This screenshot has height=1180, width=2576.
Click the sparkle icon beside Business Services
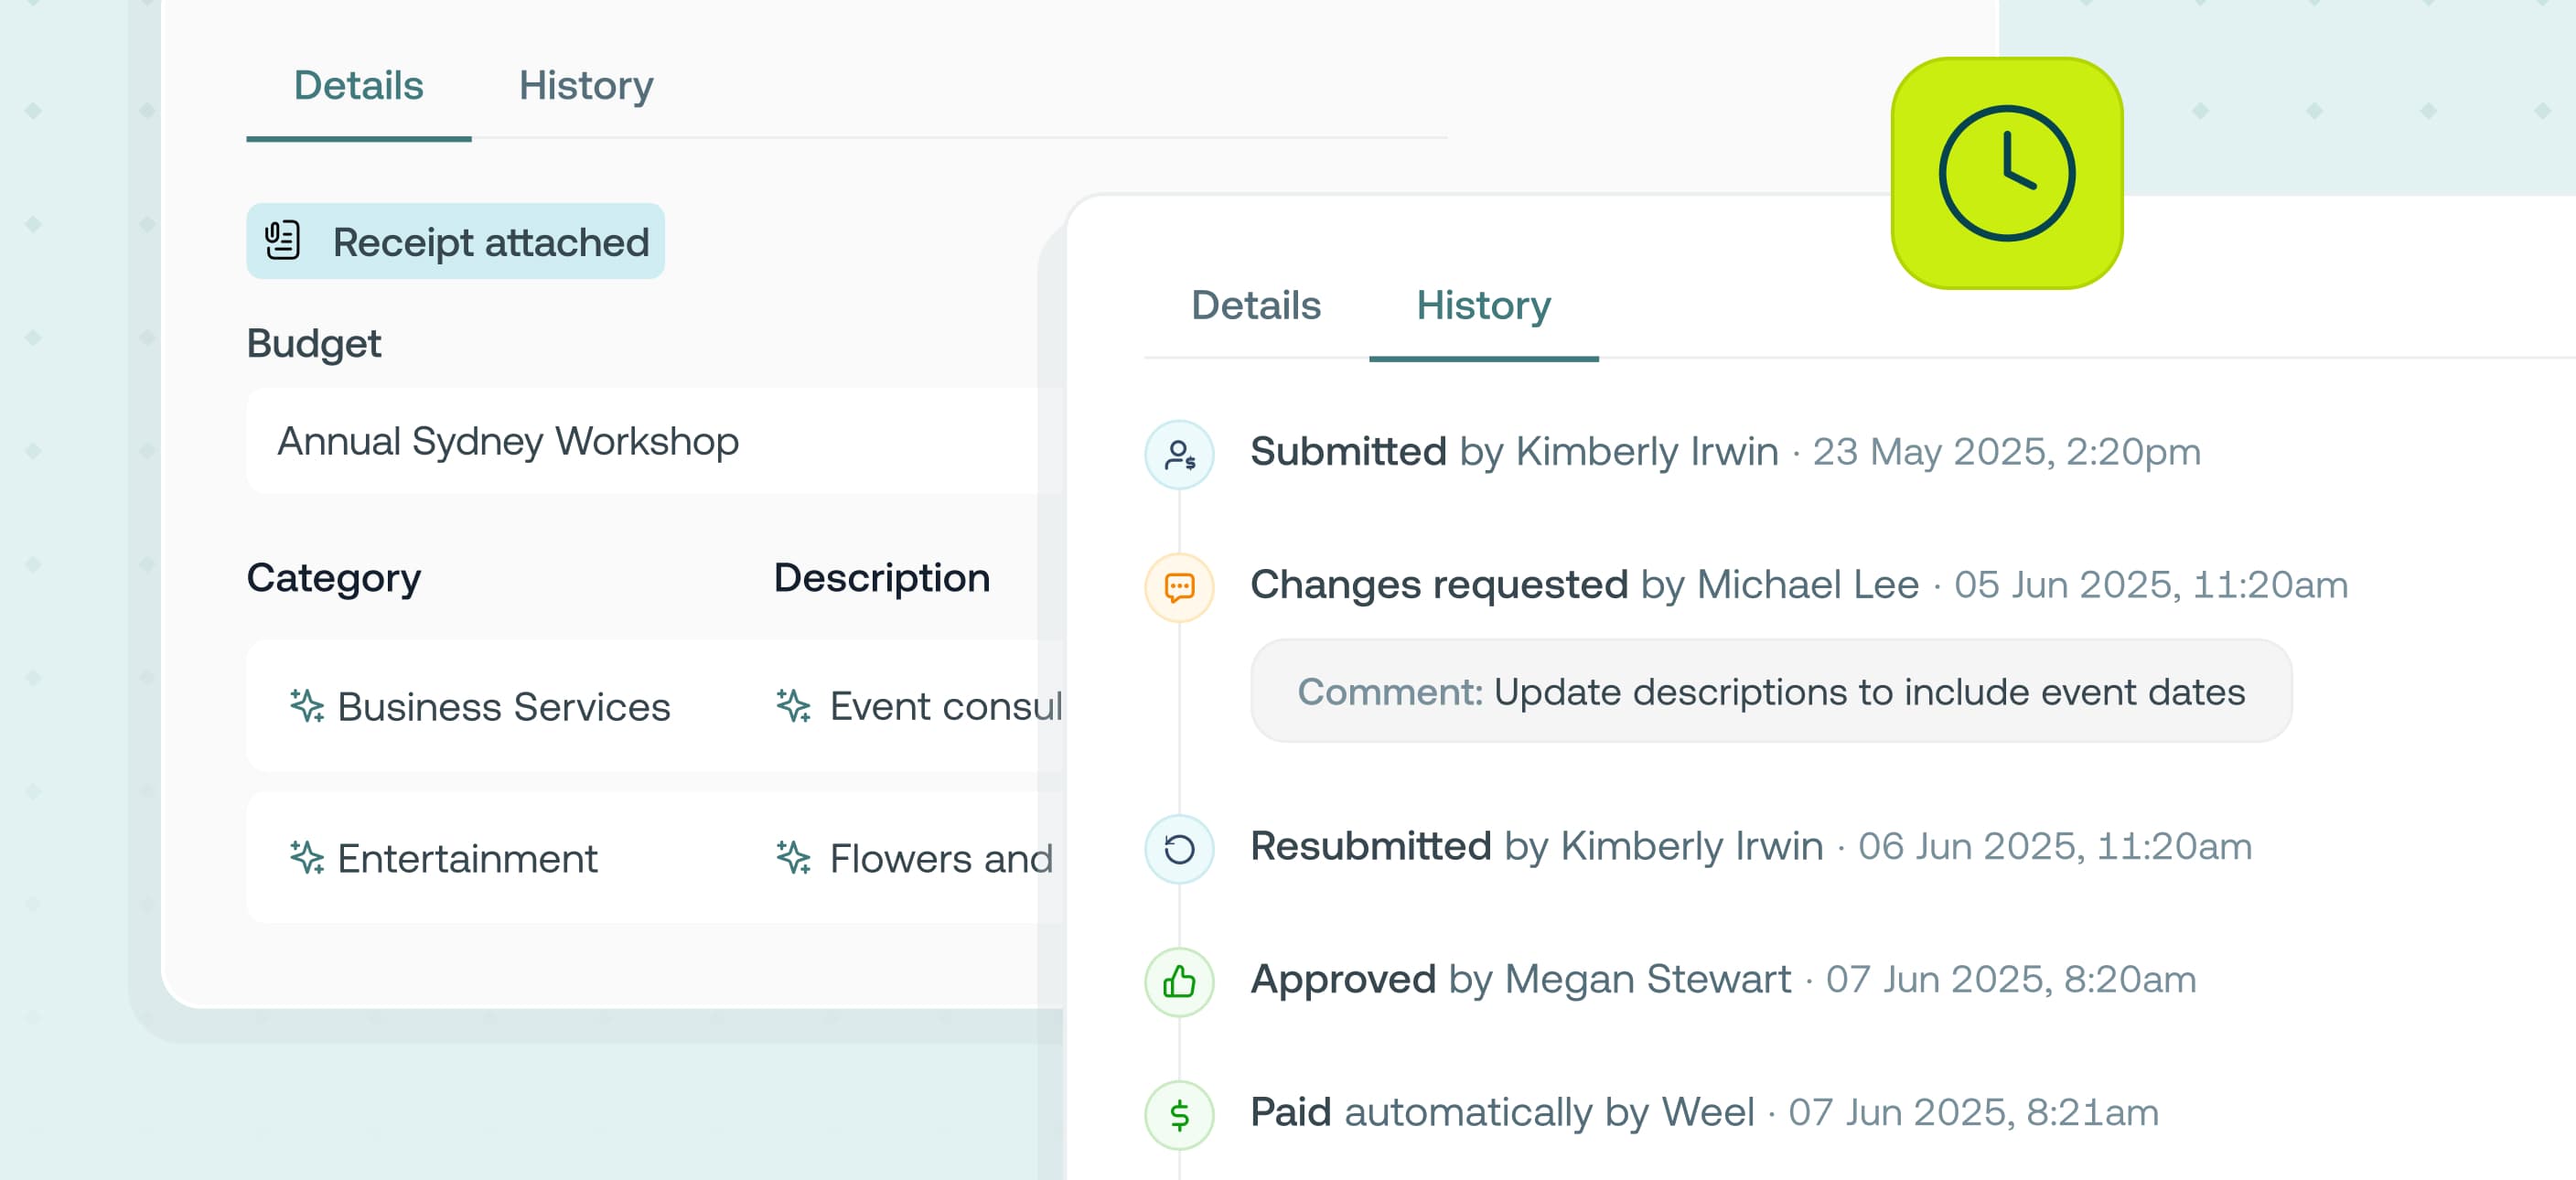pyautogui.click(x=306, y=706)
